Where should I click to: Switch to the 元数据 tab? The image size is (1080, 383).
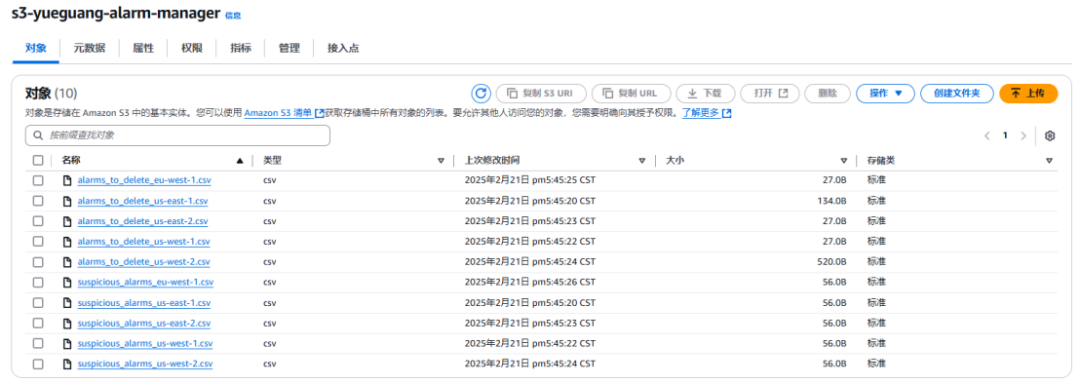90,48
